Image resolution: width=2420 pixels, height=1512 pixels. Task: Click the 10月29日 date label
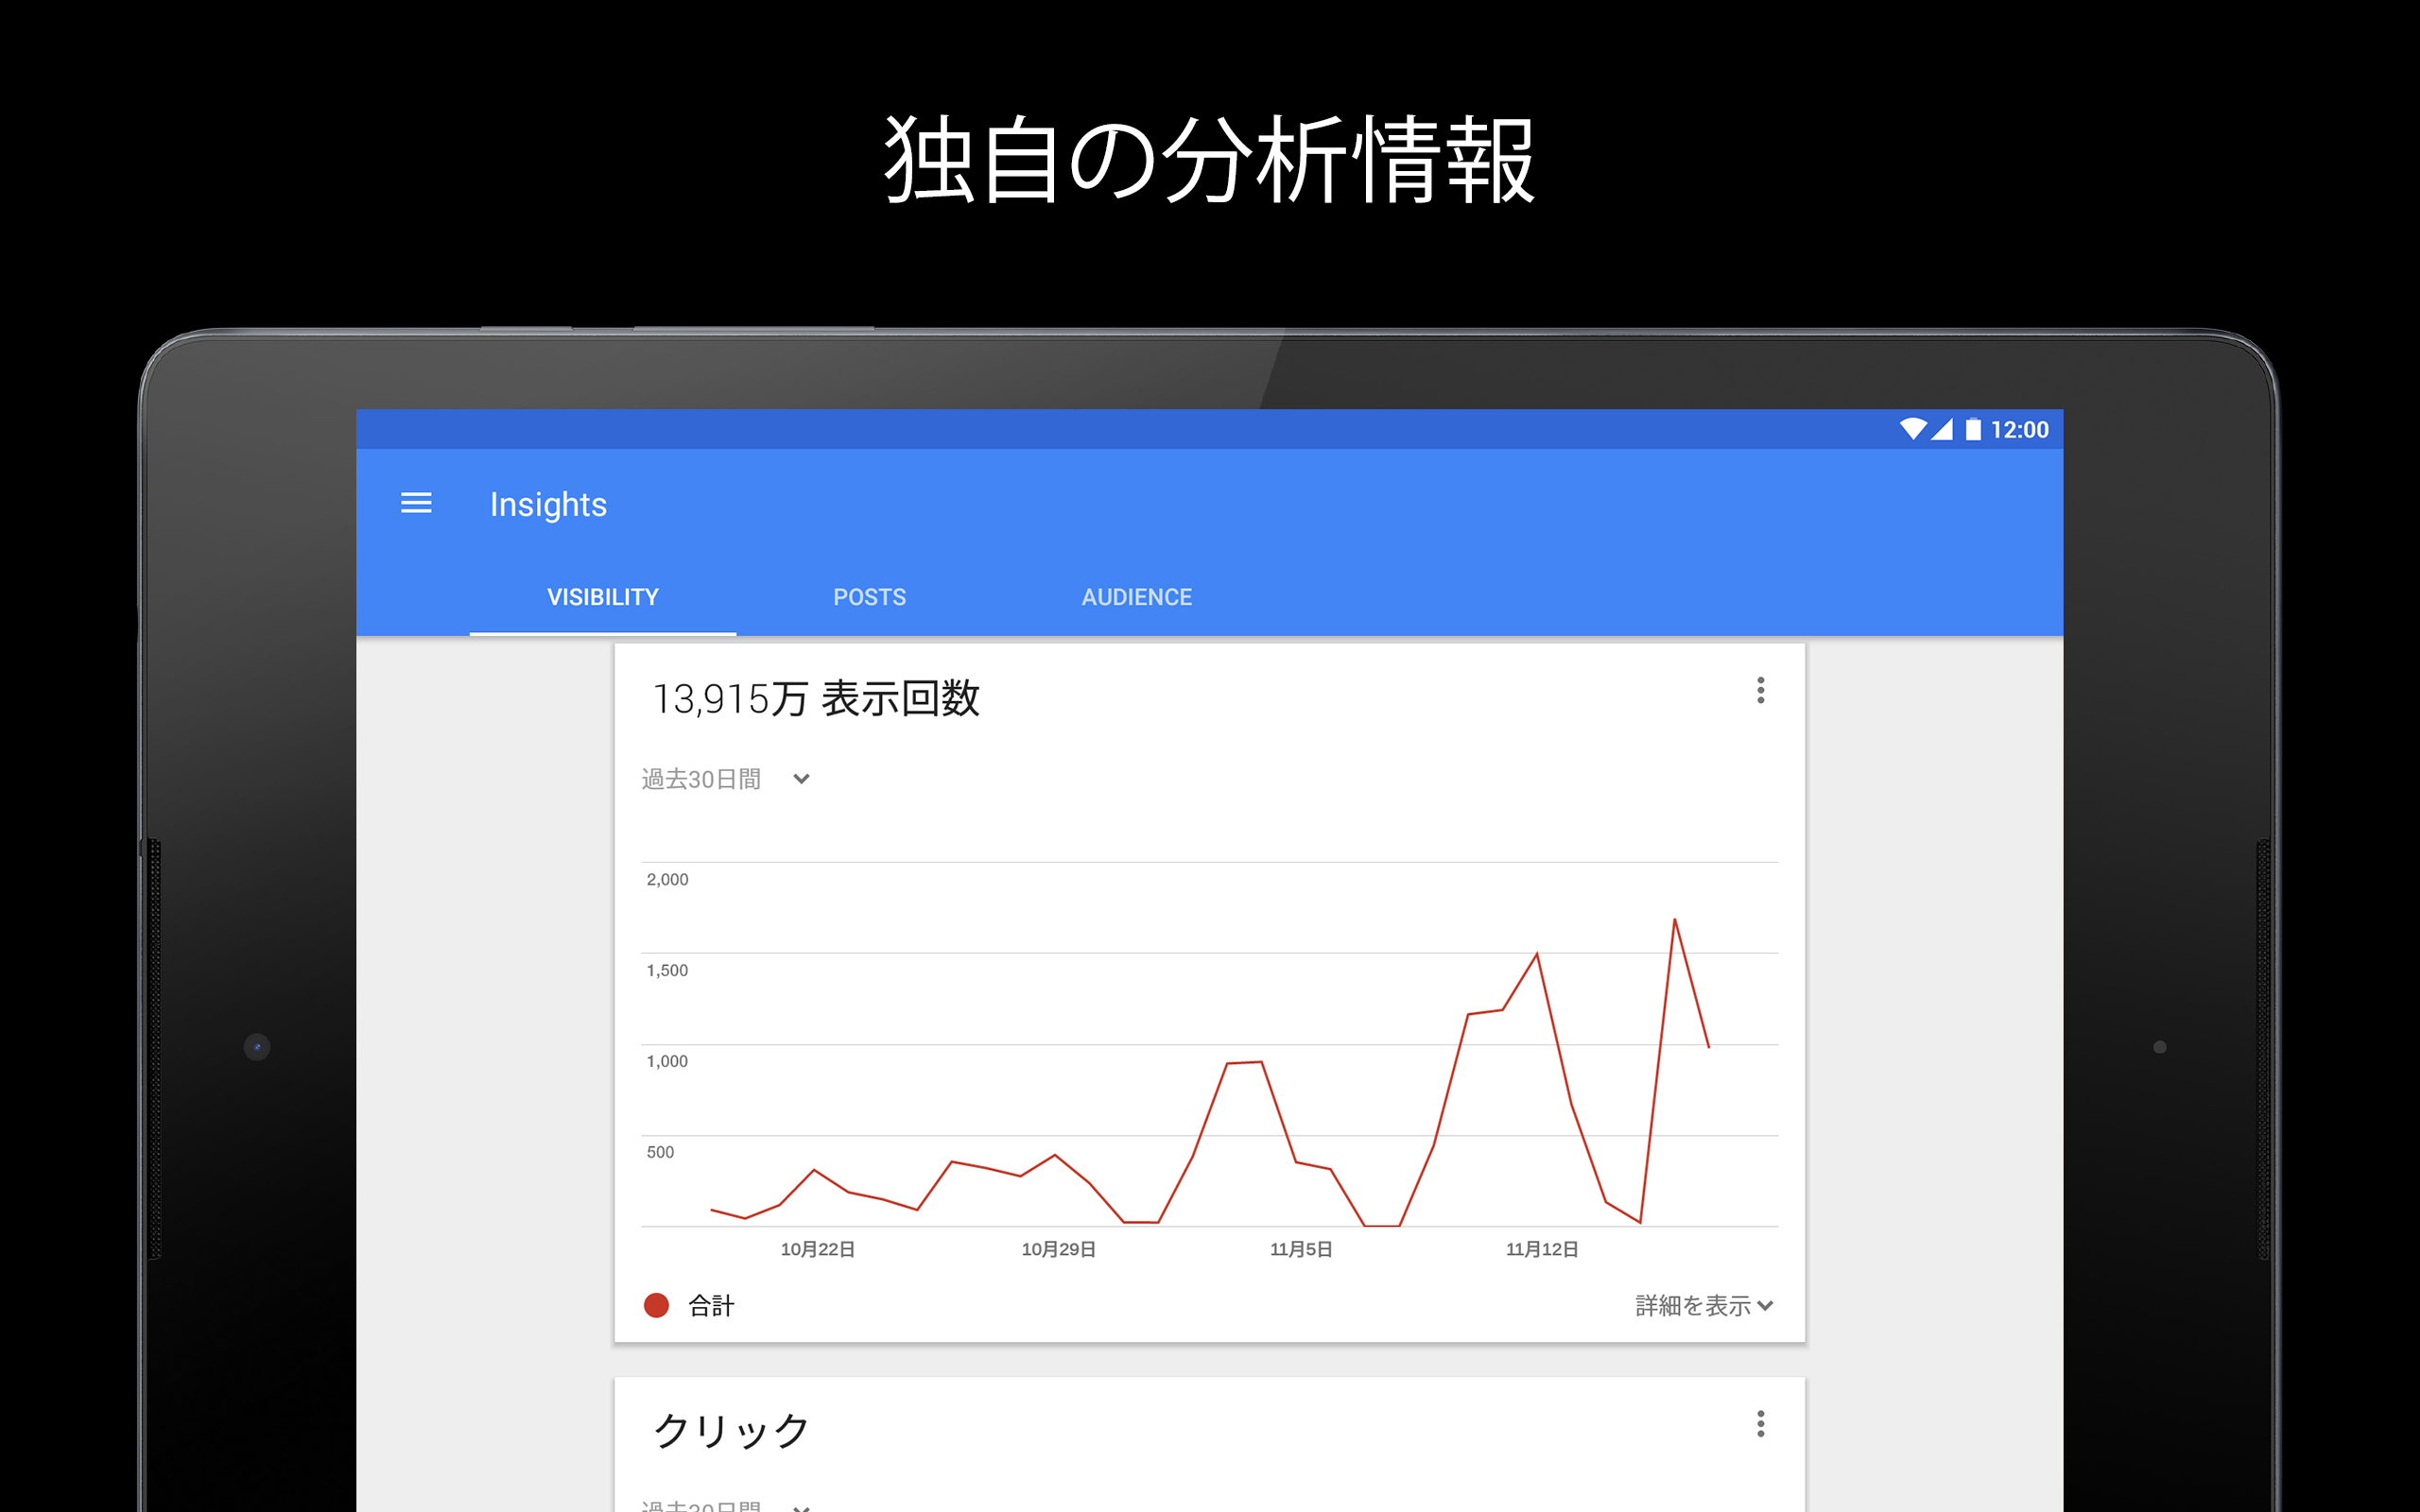(x=1058, y=1249)
